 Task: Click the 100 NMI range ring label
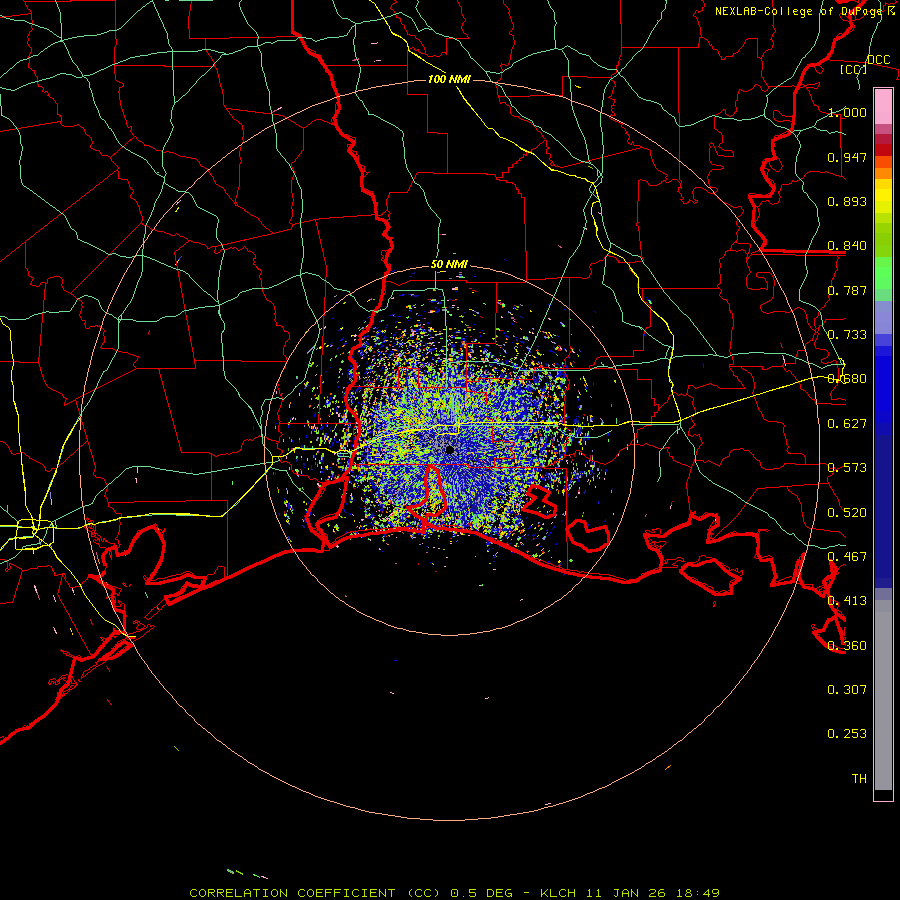449,79
